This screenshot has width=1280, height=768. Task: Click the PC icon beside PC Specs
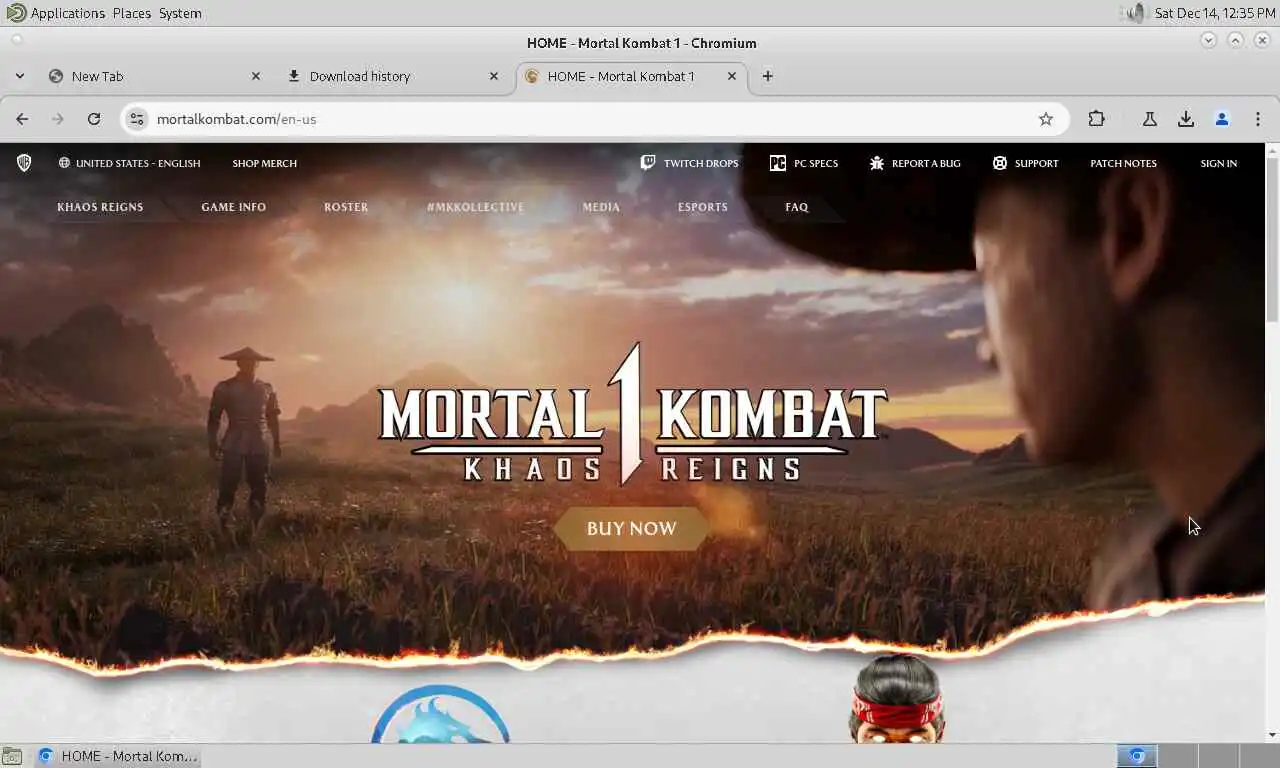click(778, 163)
